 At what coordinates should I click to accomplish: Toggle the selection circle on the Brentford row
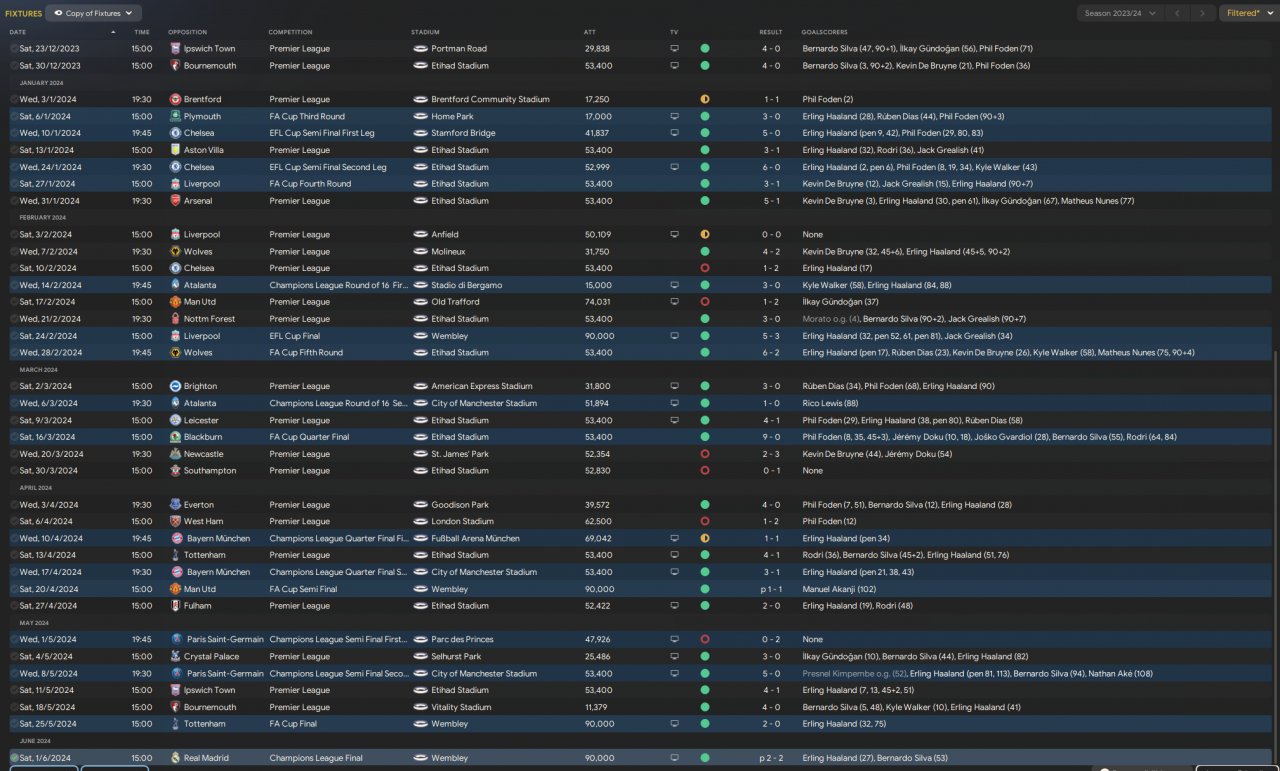click(14, 99)
